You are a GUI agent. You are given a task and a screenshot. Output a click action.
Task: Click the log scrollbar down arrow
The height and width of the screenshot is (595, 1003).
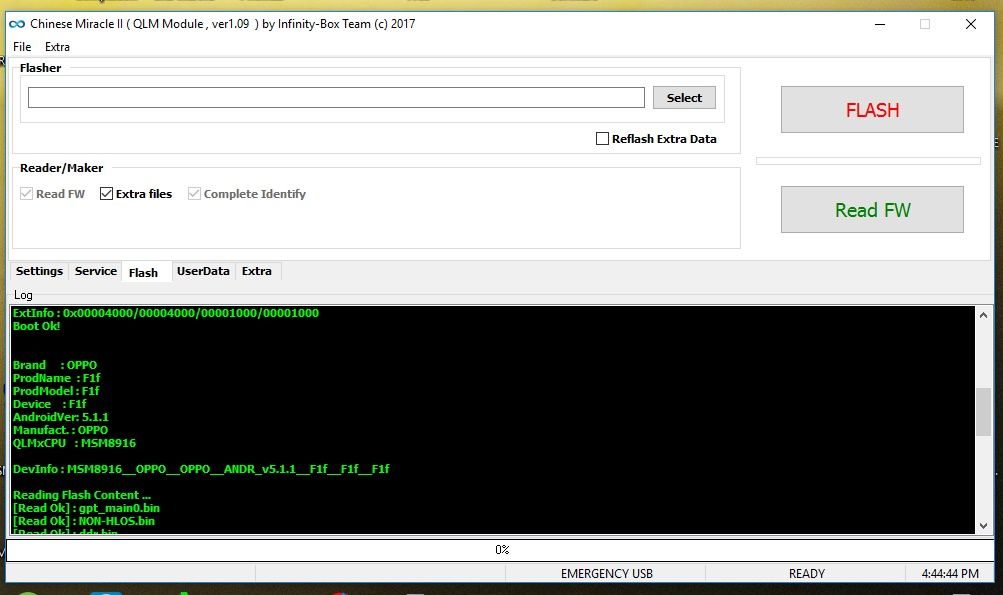coord(983,526)
